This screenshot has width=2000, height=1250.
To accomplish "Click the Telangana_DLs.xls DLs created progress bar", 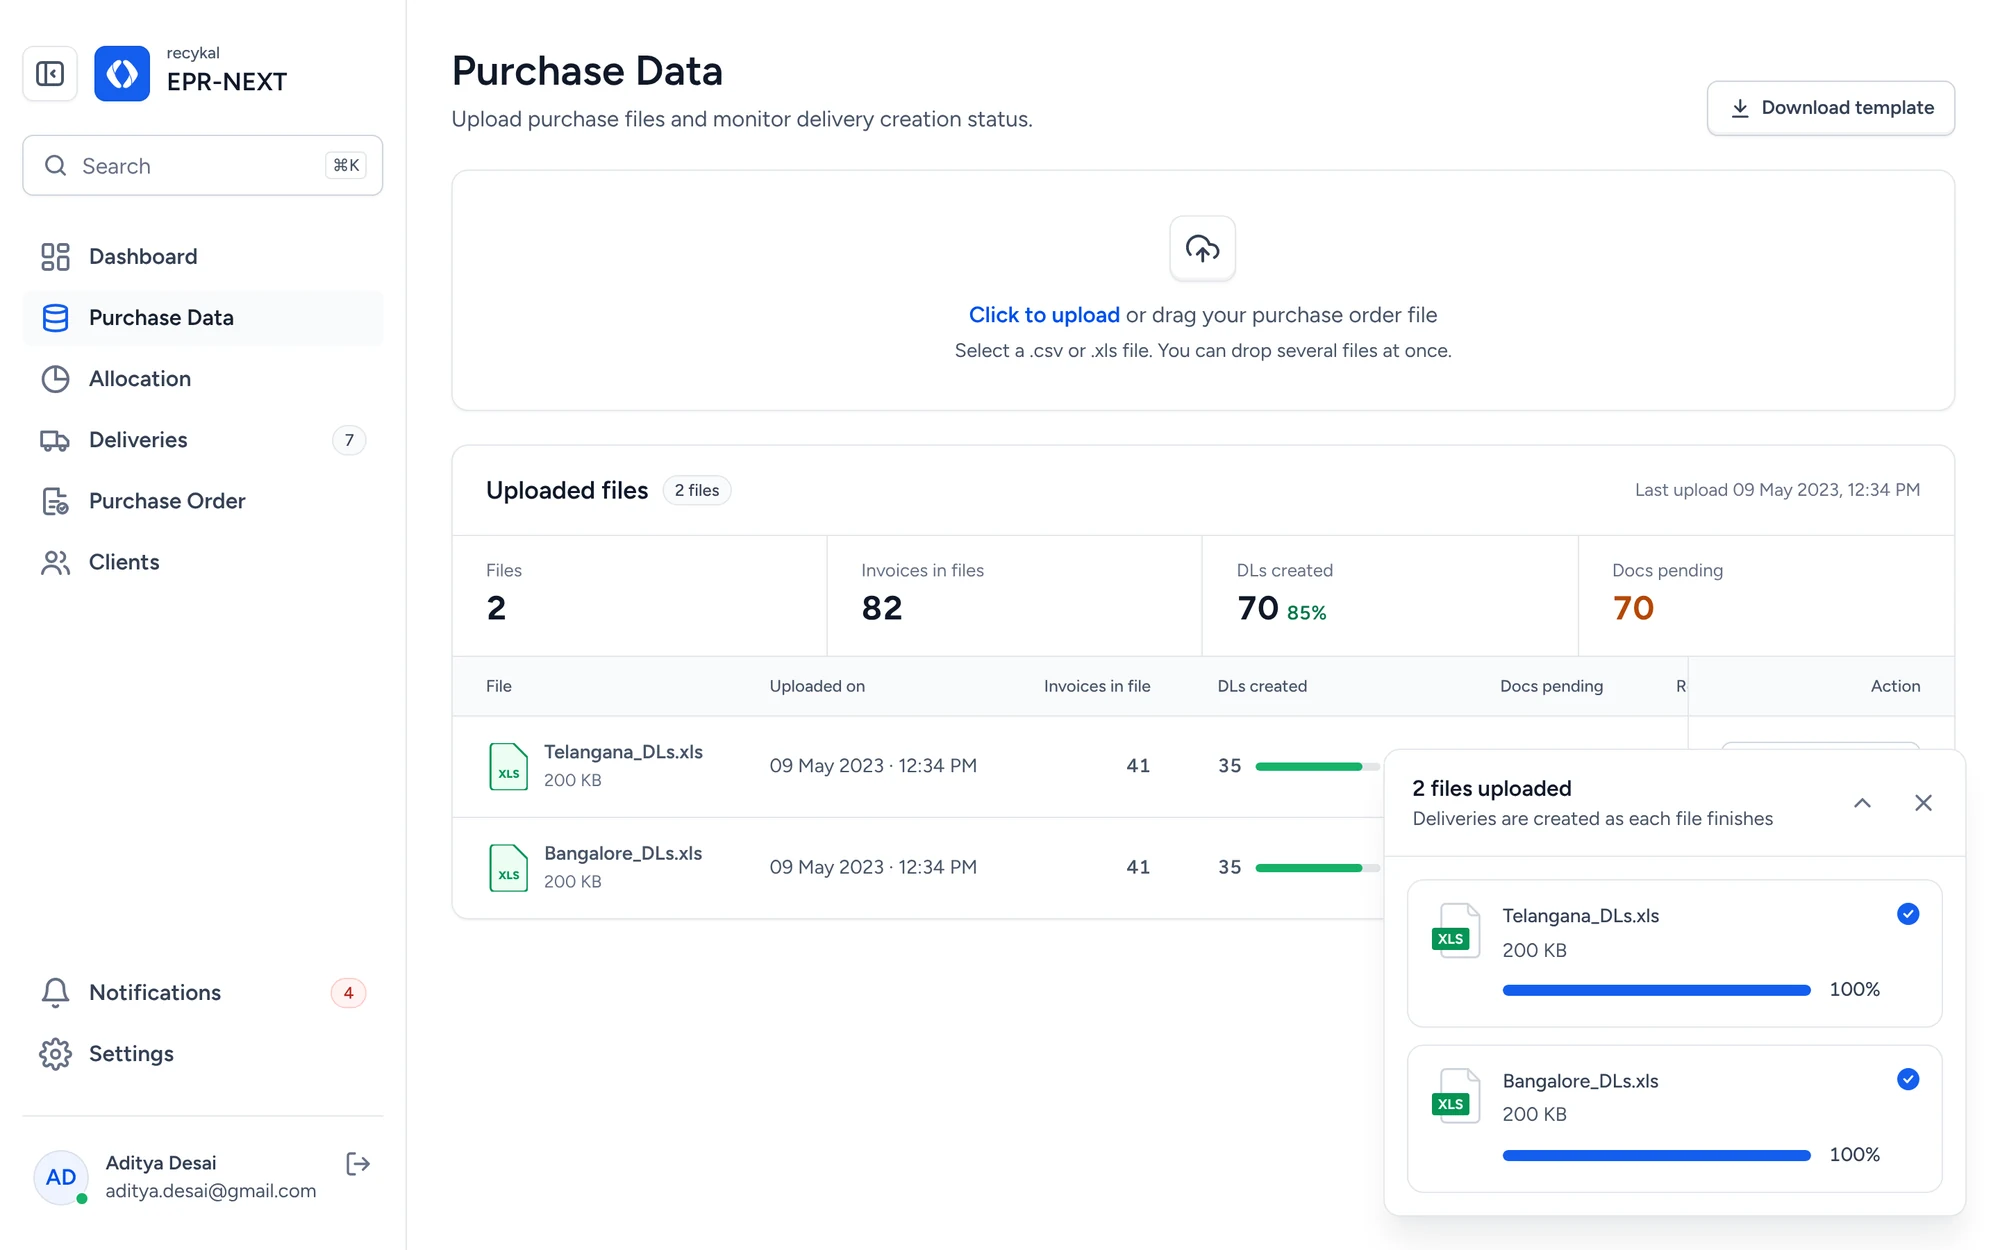I will 1317,766.
